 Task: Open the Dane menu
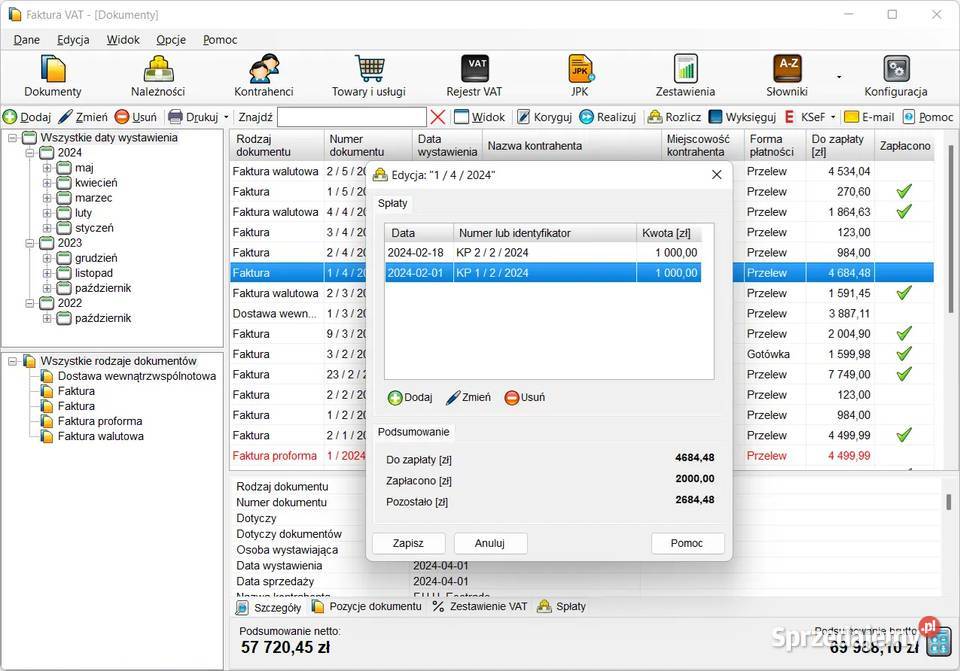(x=26, y=40)
